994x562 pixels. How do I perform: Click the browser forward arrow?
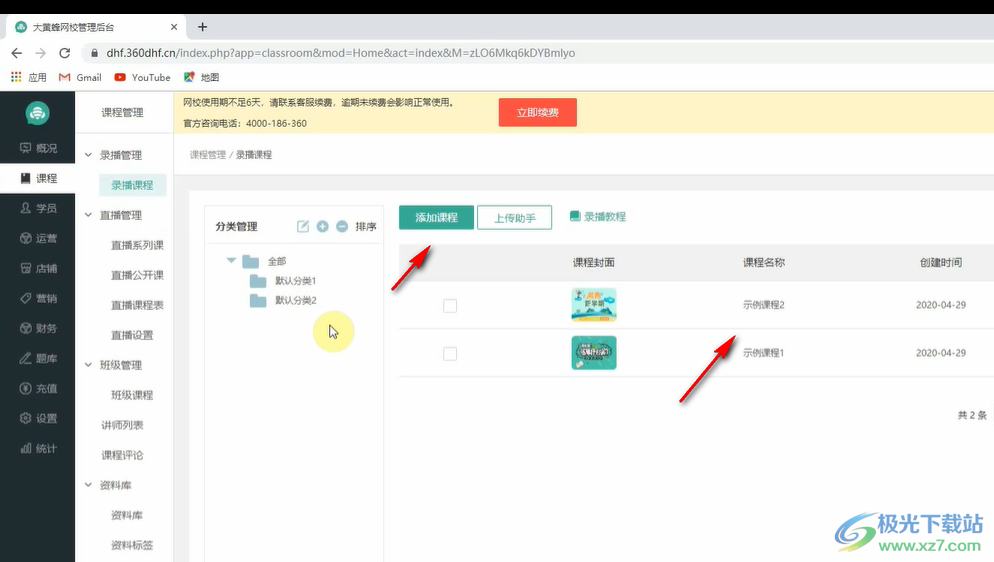(41, 53)
